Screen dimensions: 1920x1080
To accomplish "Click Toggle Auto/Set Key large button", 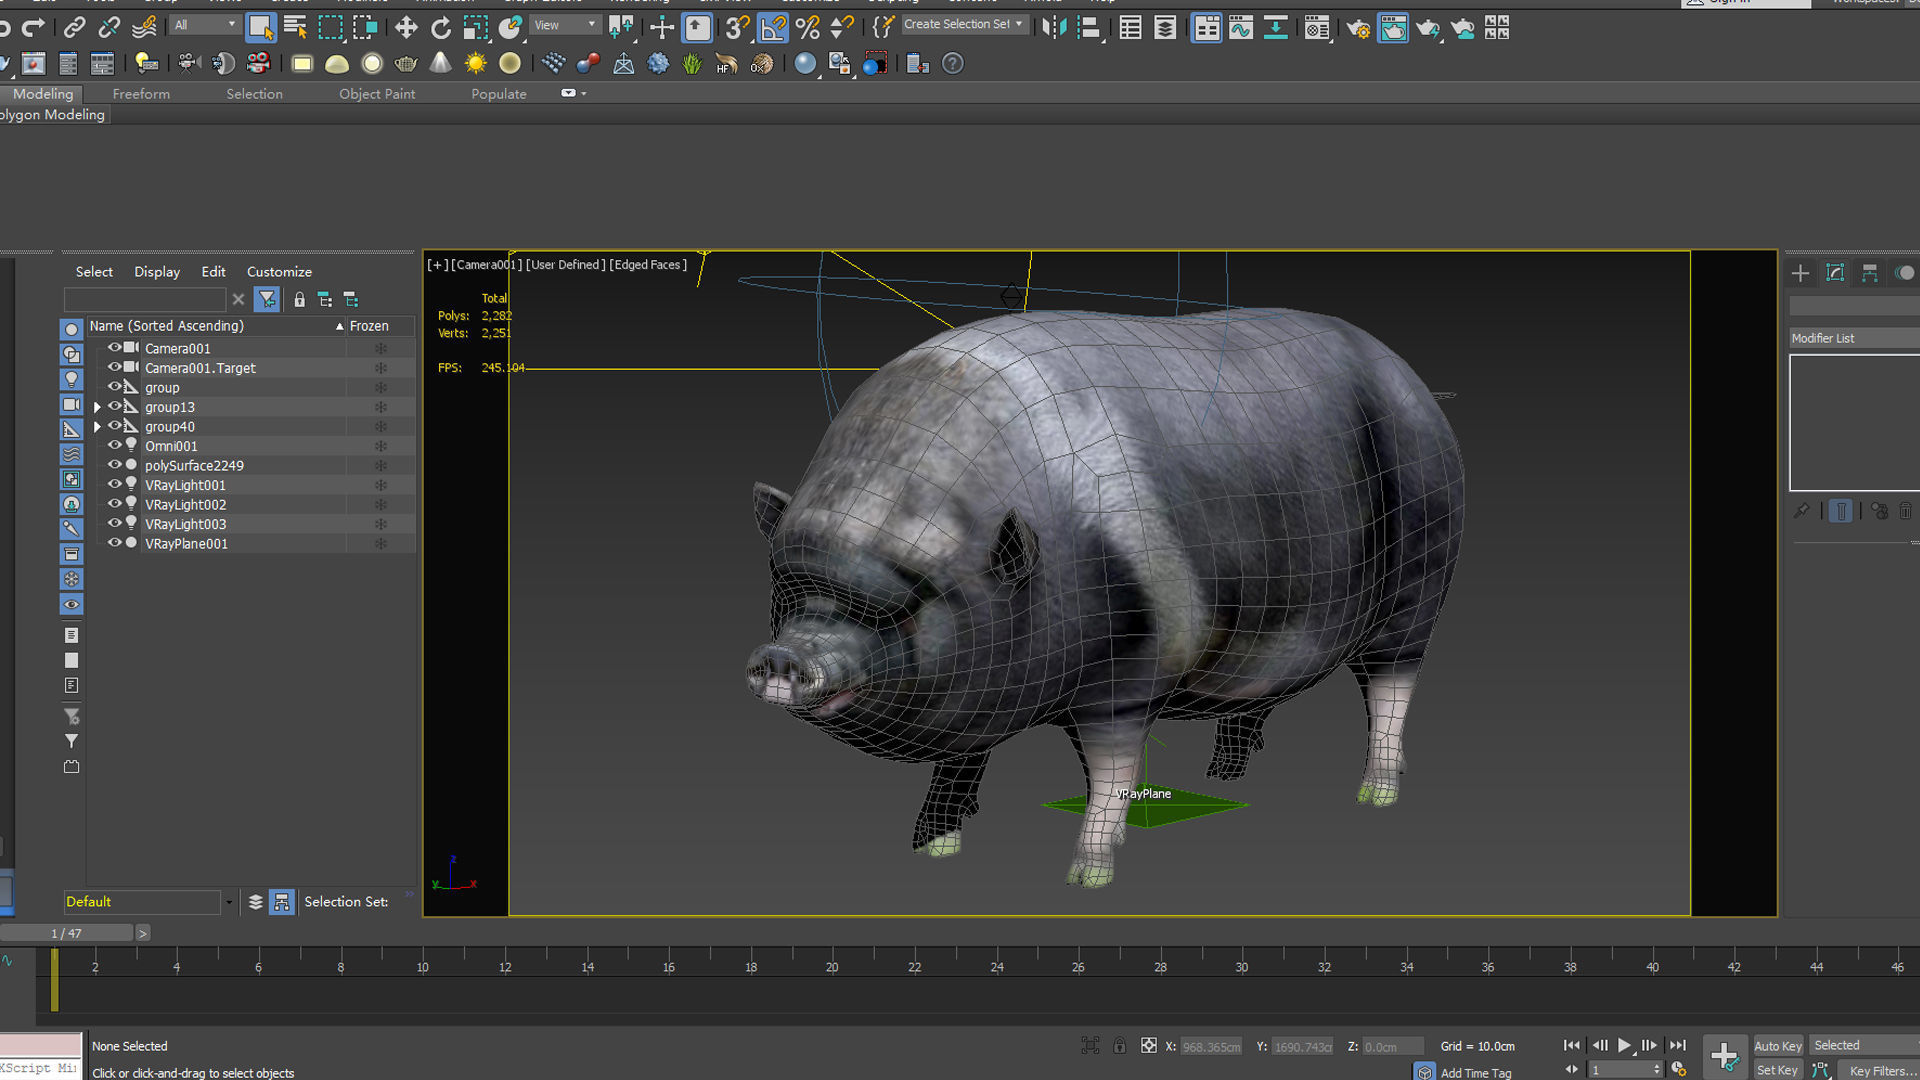I will coord(1725,1057).
